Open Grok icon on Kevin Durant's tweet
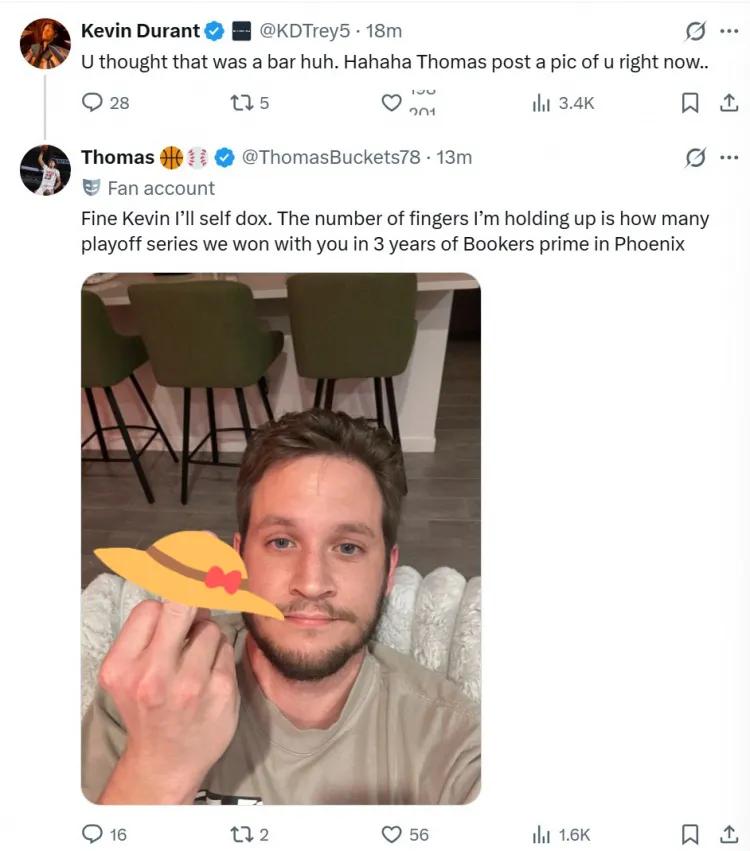Screen dimensions: 750x851 [695, 31]
